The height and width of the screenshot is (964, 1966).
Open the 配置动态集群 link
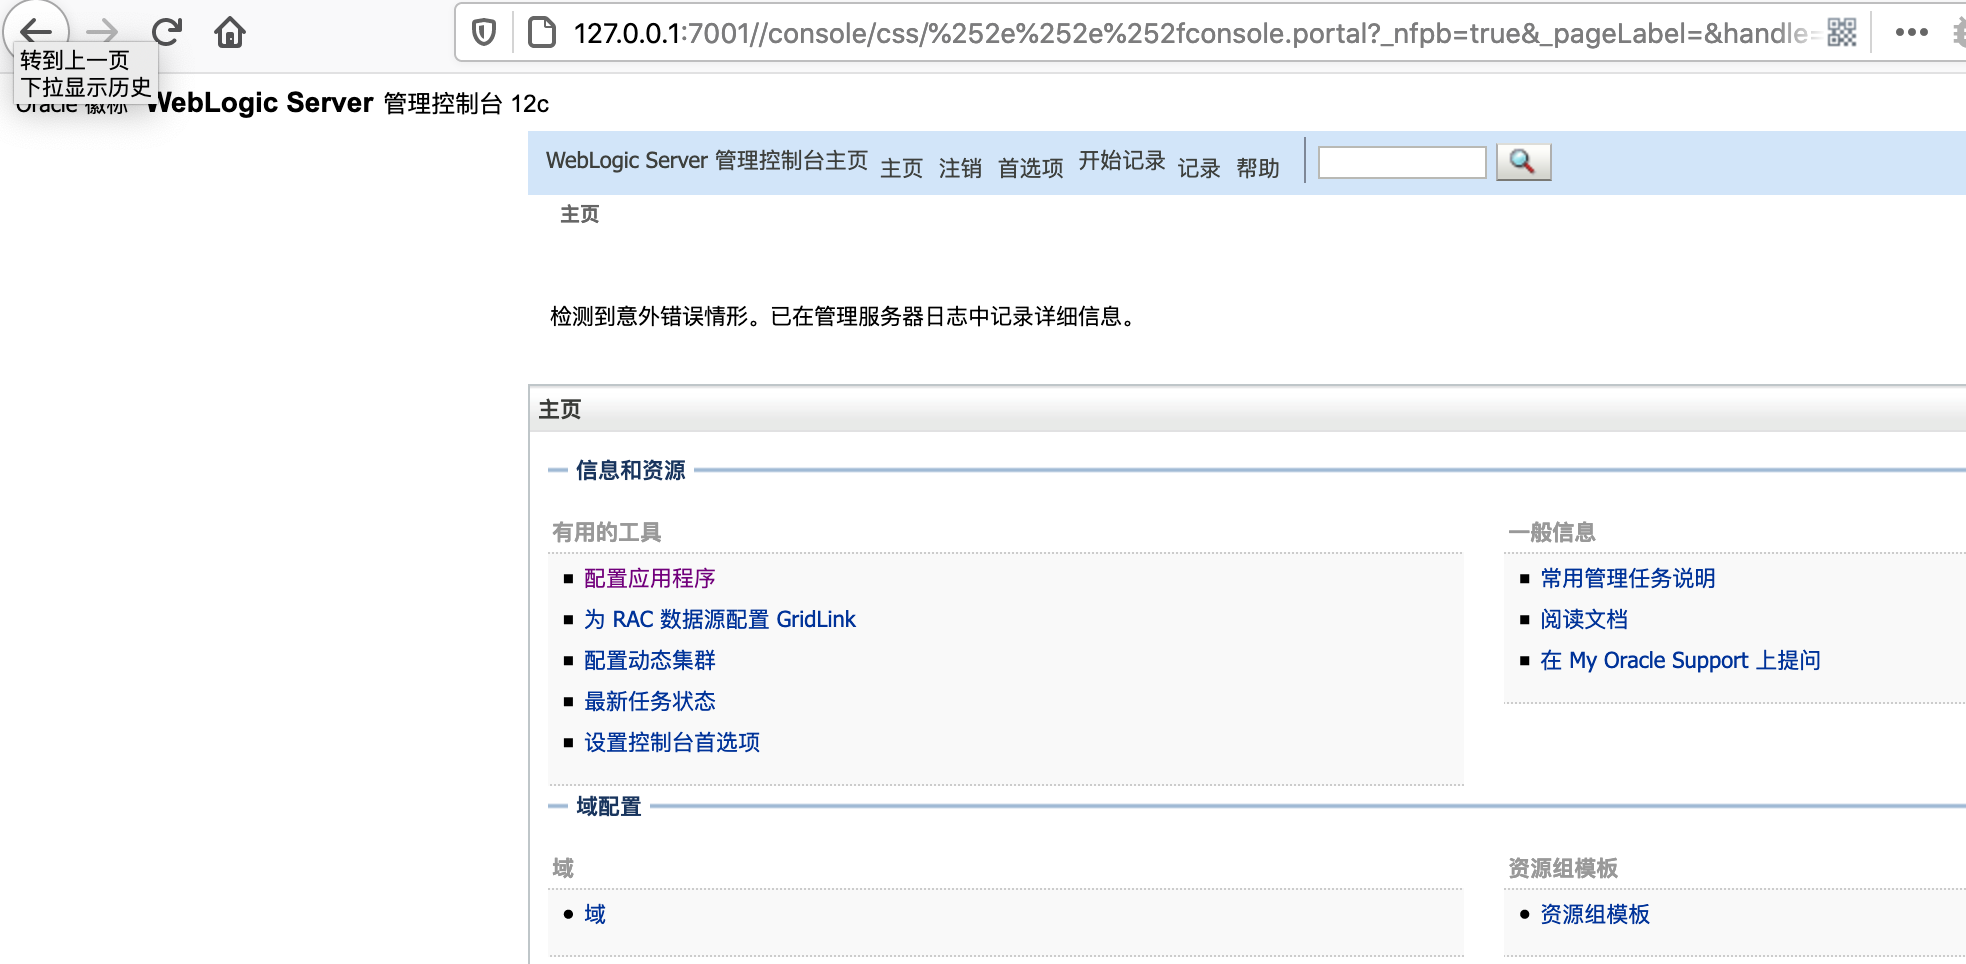650,660
